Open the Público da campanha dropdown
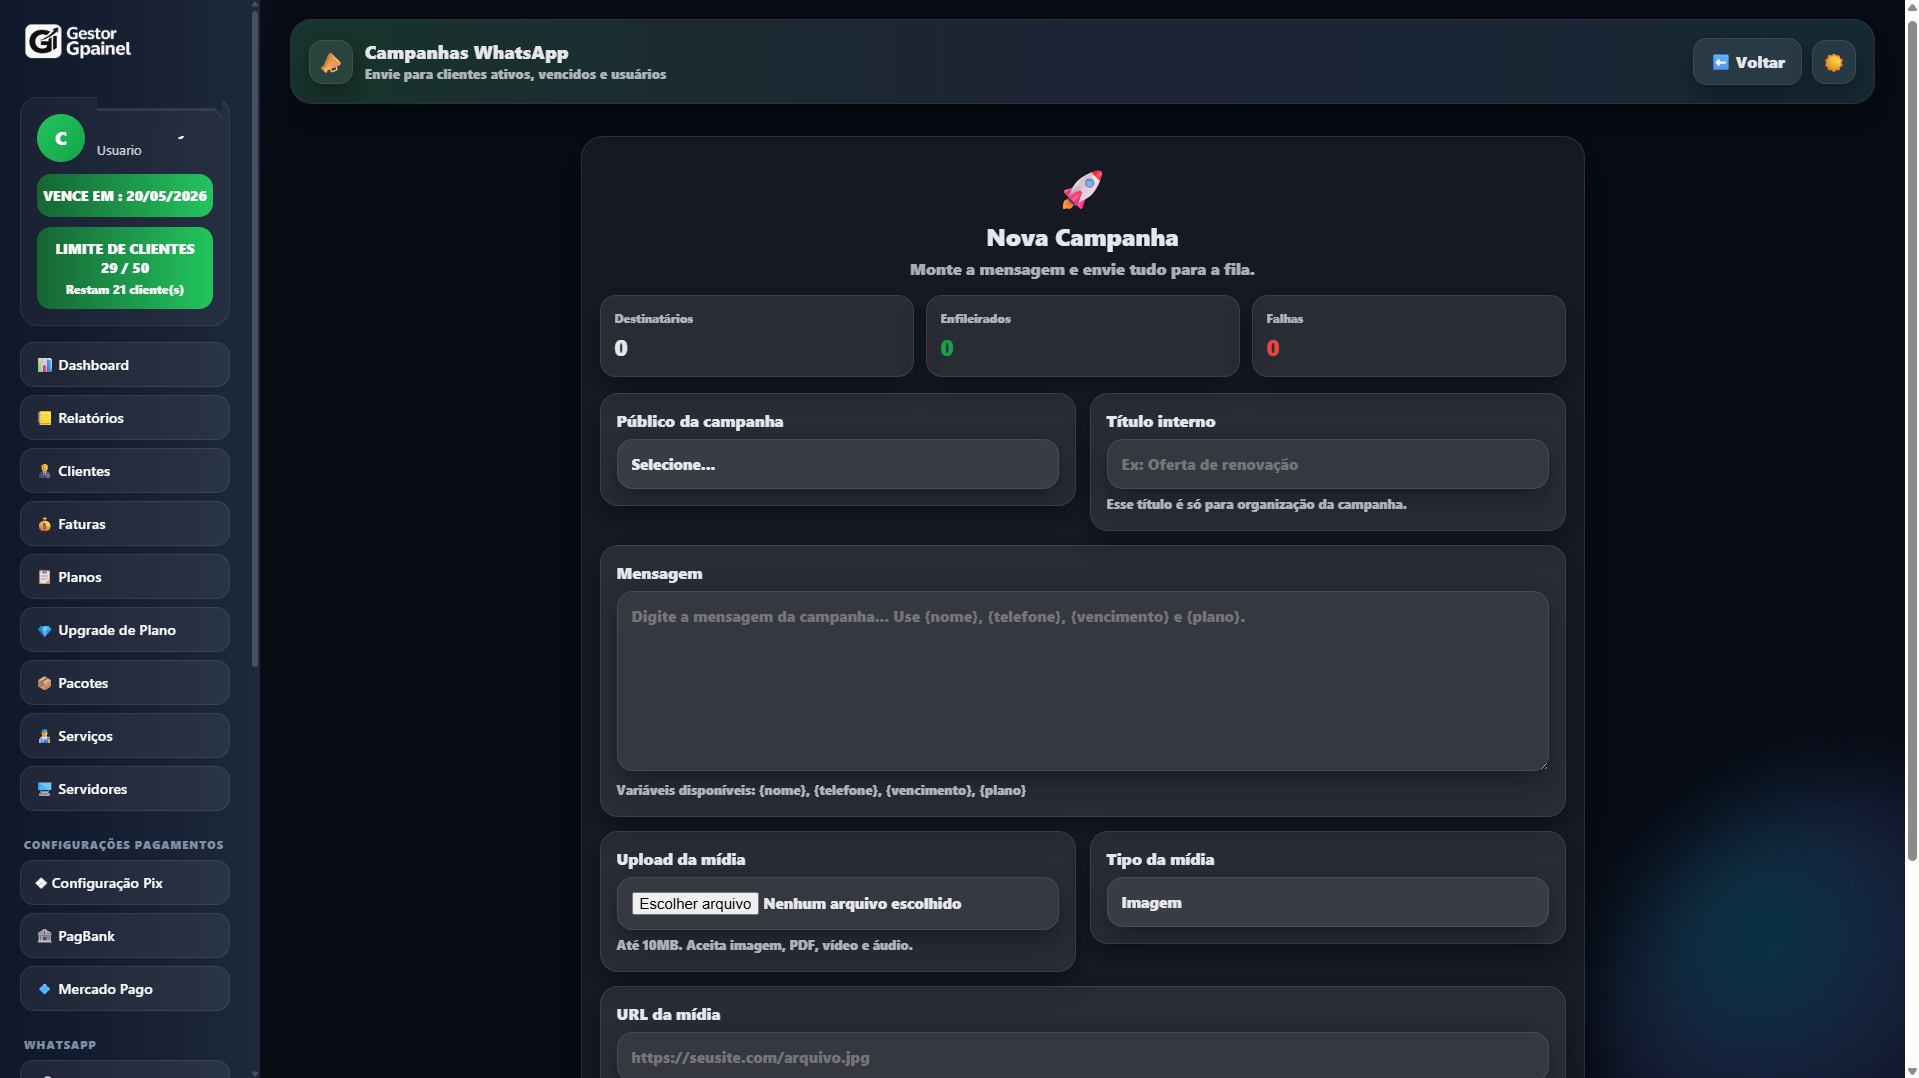Viewport: 1919px width, 1078px height. point(837,464)
